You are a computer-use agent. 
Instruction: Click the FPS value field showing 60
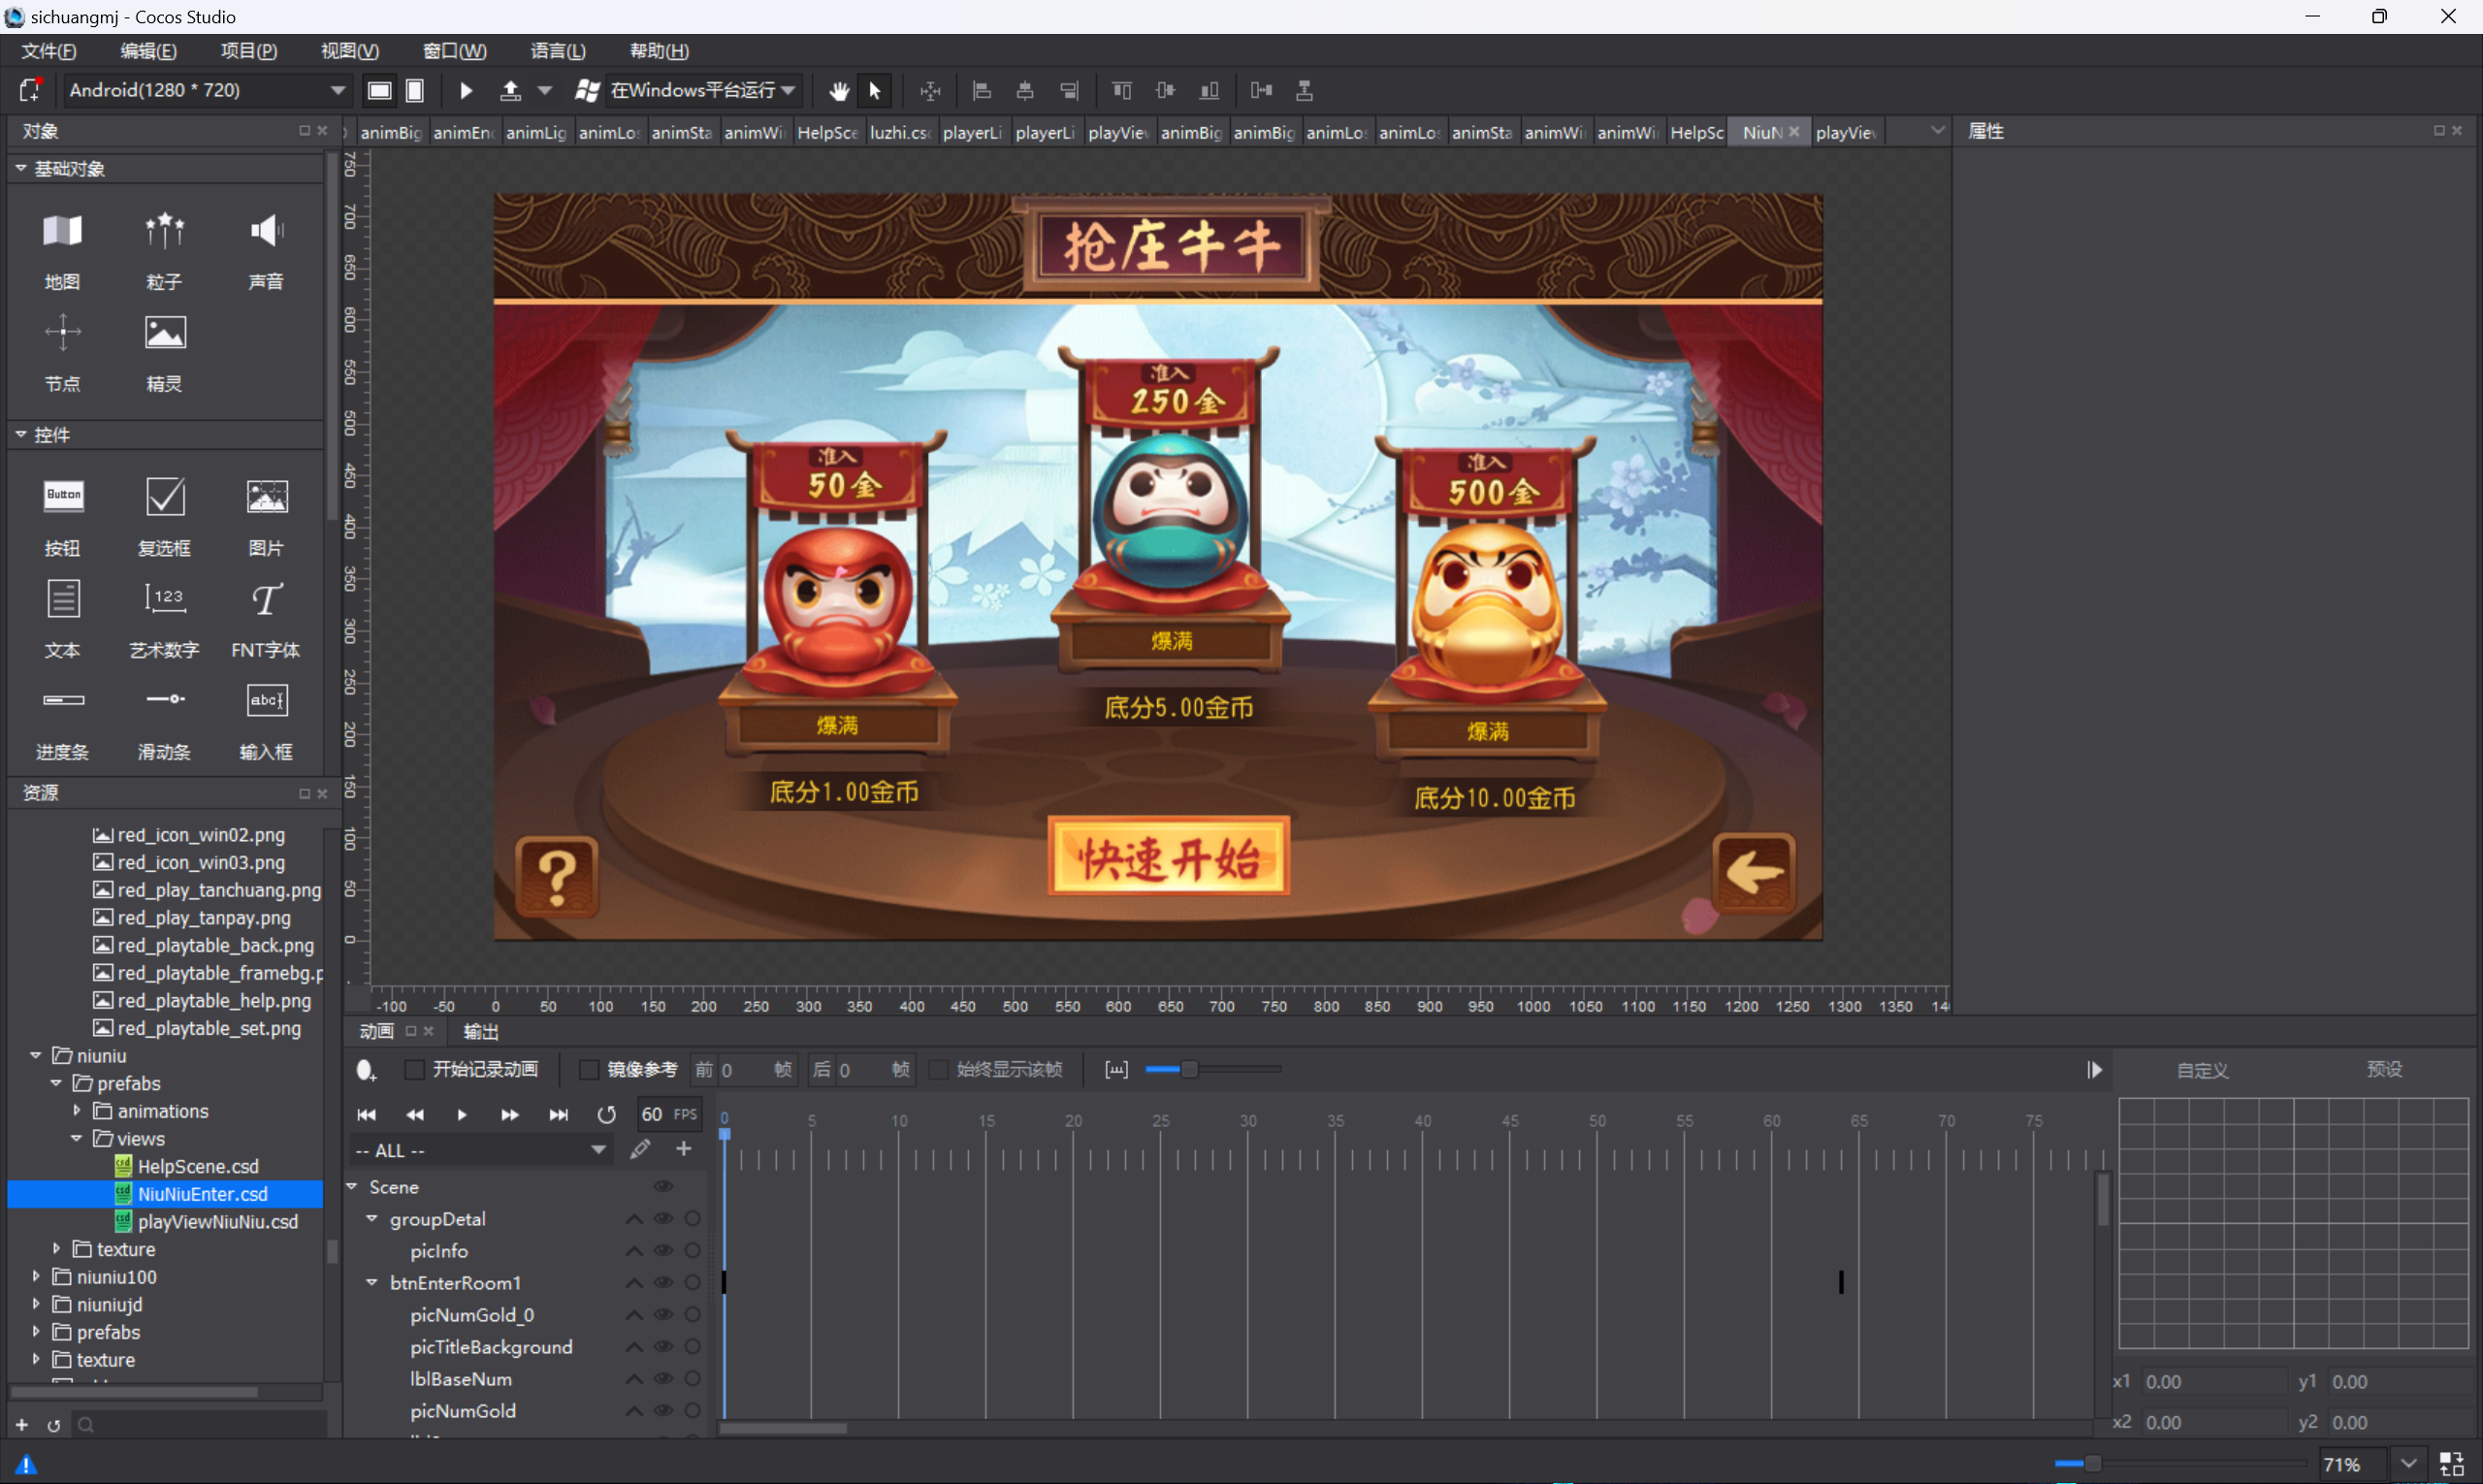[x=652, y=1114]
